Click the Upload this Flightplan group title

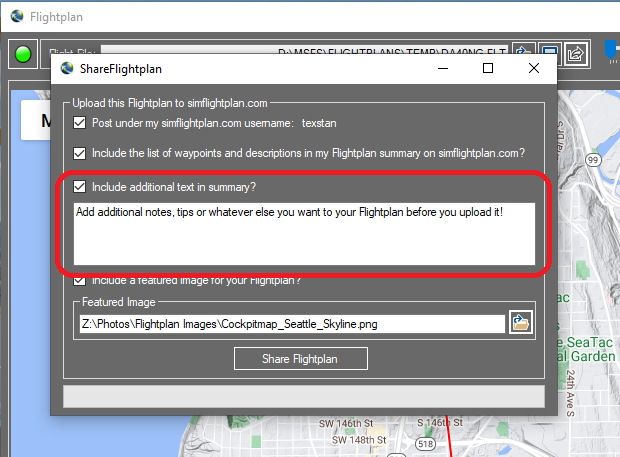pyautogui.click(x=170, y=103)
